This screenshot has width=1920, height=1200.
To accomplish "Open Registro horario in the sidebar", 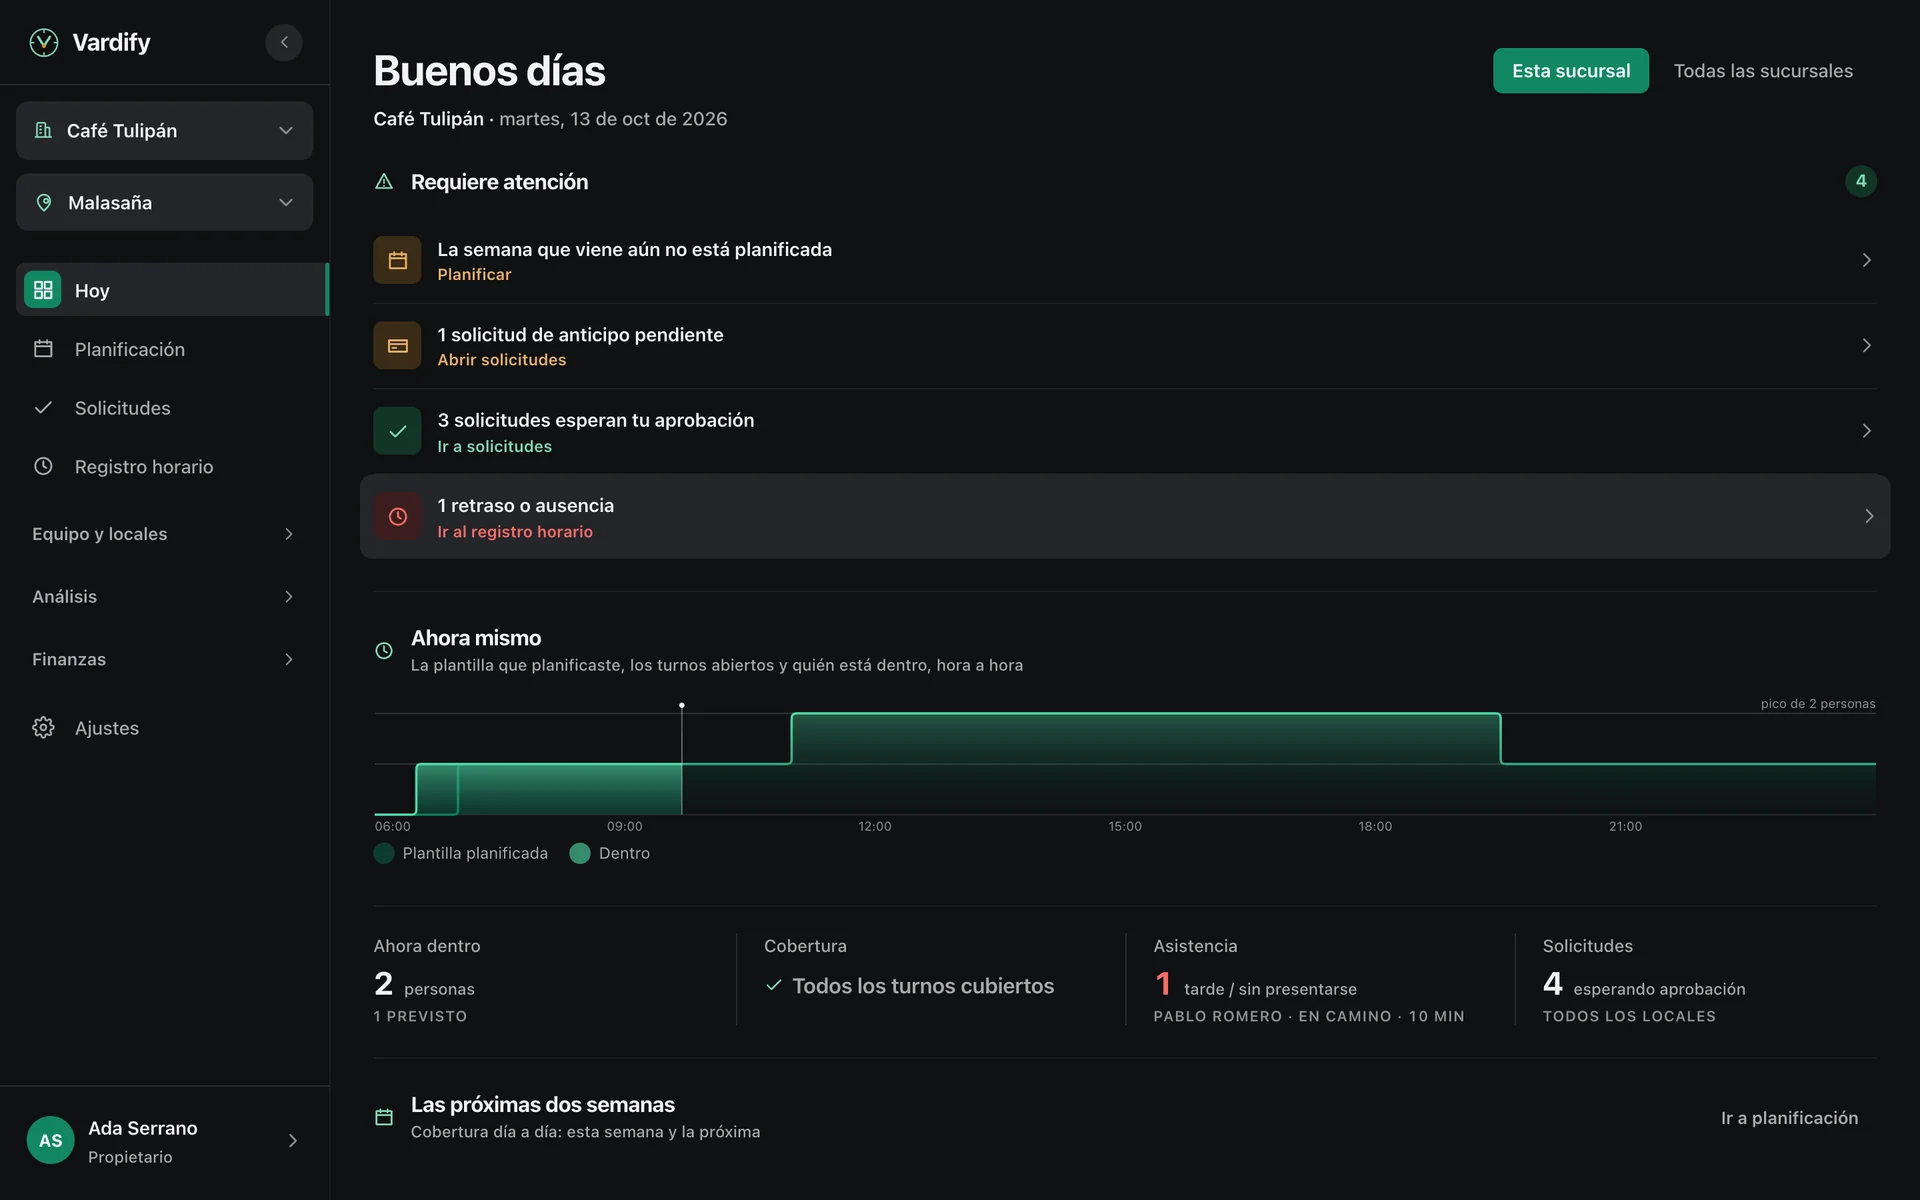I will tap(164, 466).
